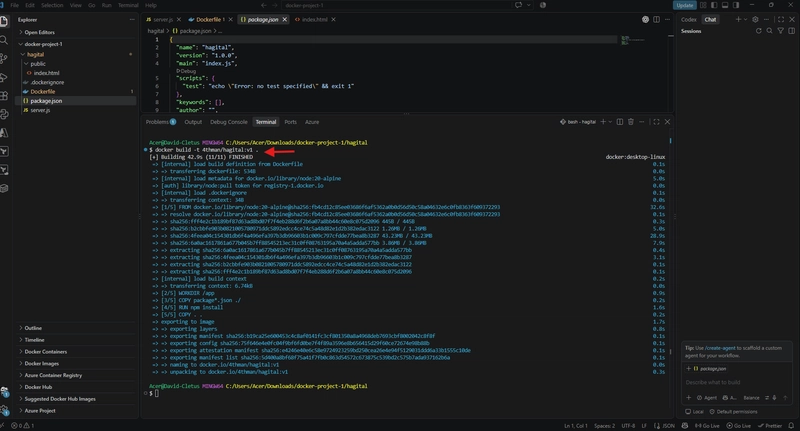
Task: Refresh the chat Sessions list
Action: click(x=759, y=31)
